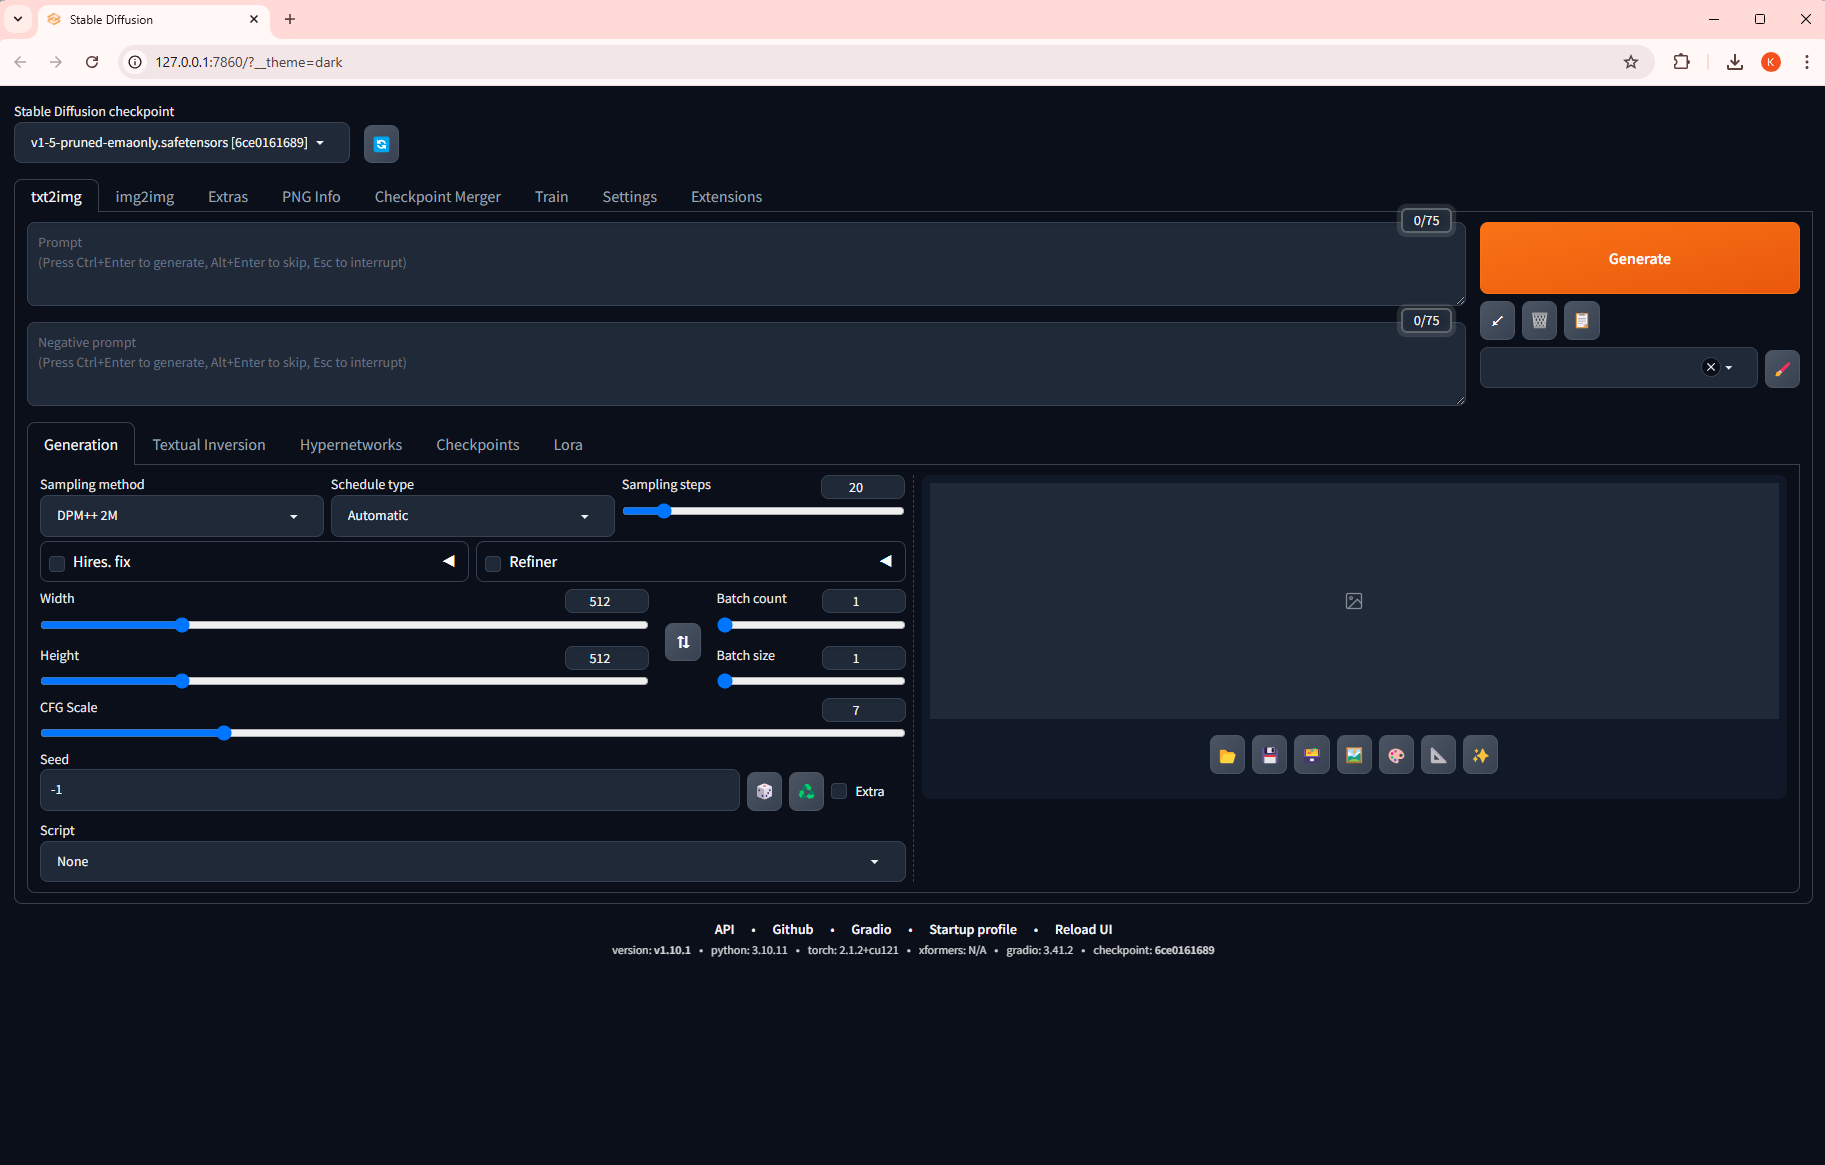The width and height of the screenshot is (1825, 1165).
Task: Clear selected styles with the X icon
Action: tap(1710, 367)
